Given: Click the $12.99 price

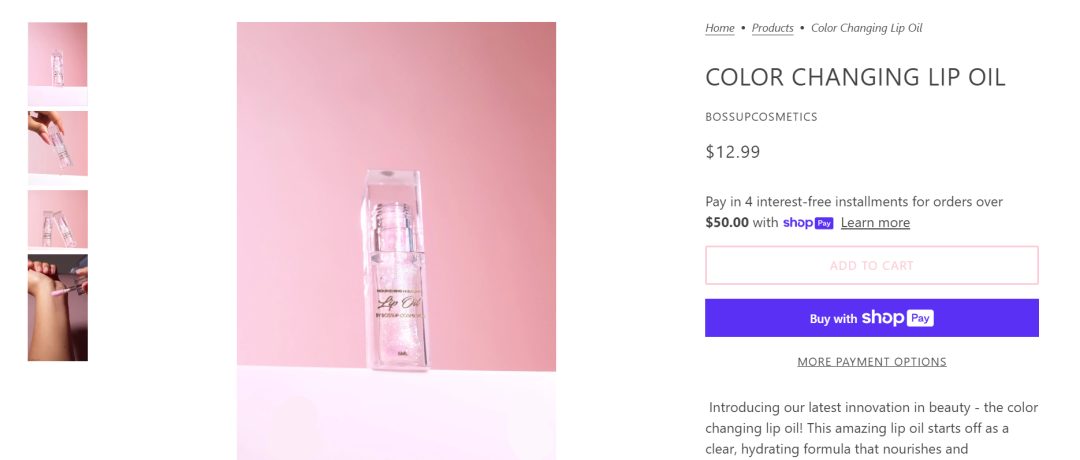Looking at the screenshot, I should coord(733,152).
